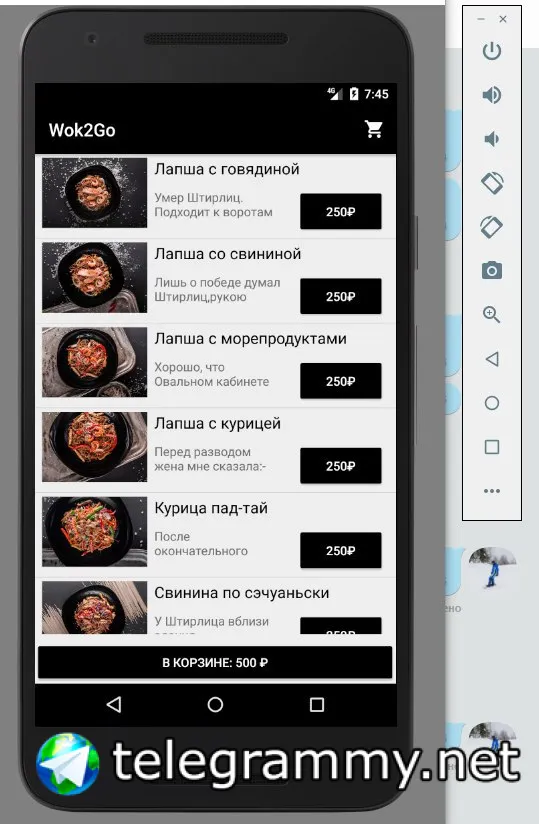Click the emulator sidebar overview square icon
The width and height of the screenshot is (539, 824).
[x=492, y=447]
